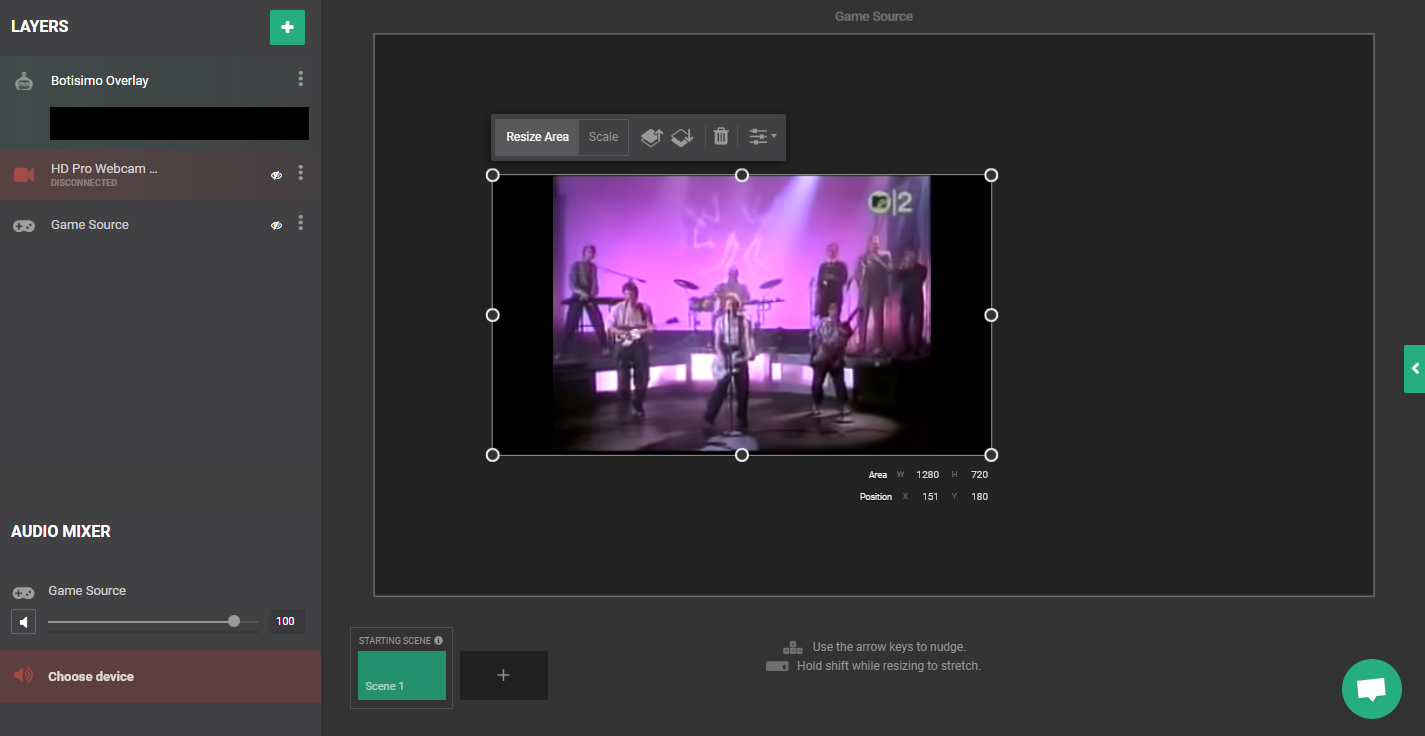Image resolution: width=1425 pixels, height=736 pixels.
Task: Select the Botisimo Overlay layer name
Action: click(x=100, y=81)
